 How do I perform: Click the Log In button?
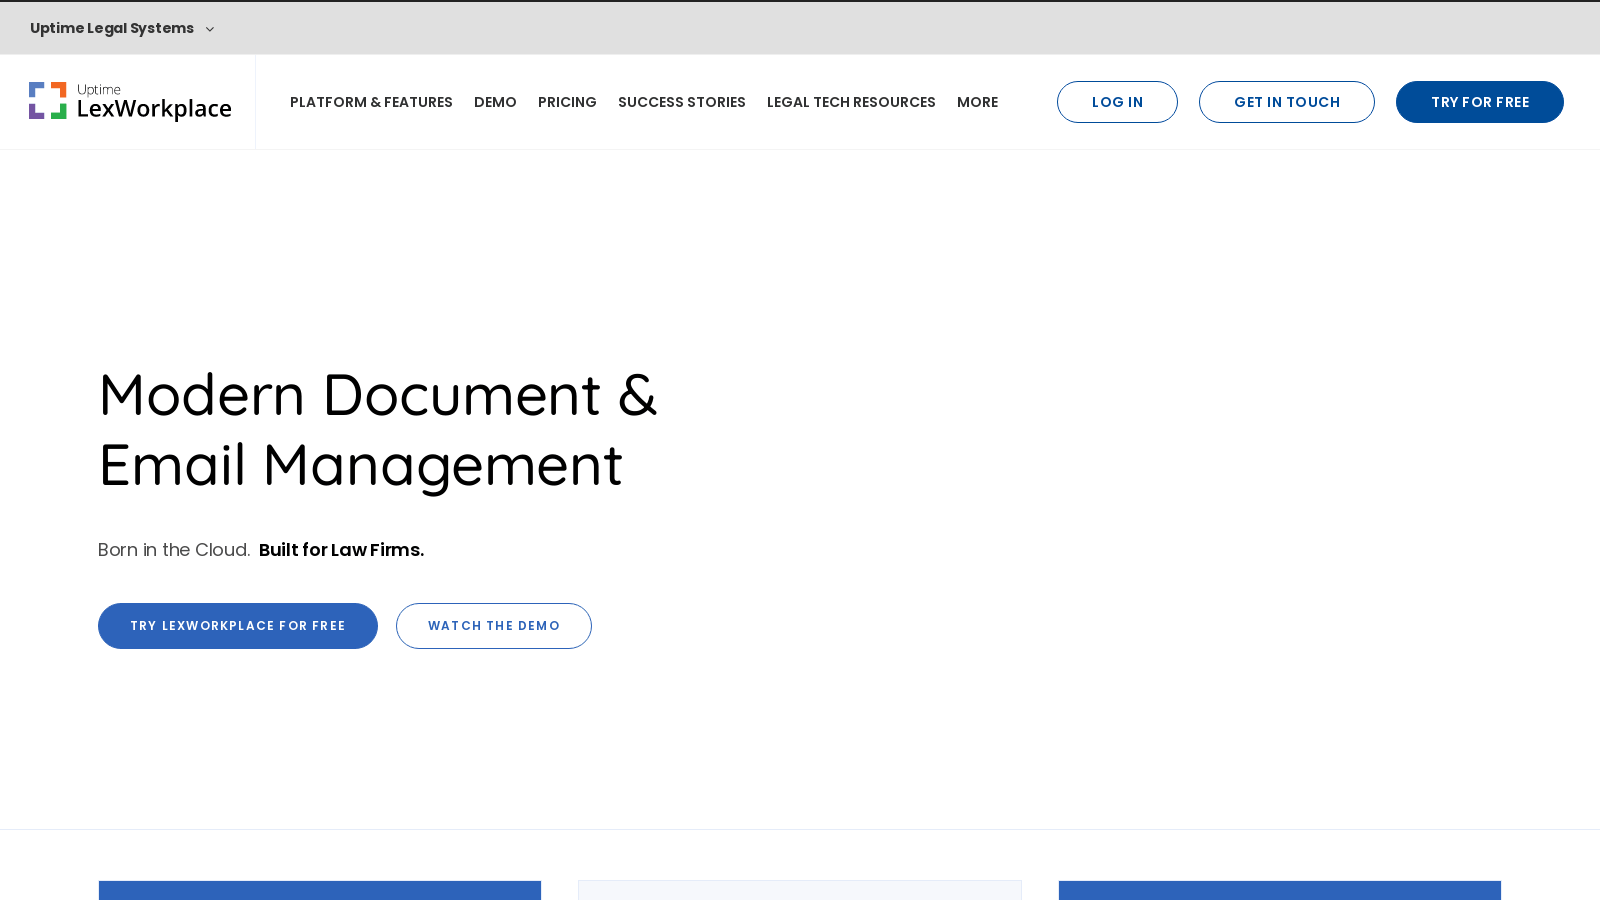1117,102
